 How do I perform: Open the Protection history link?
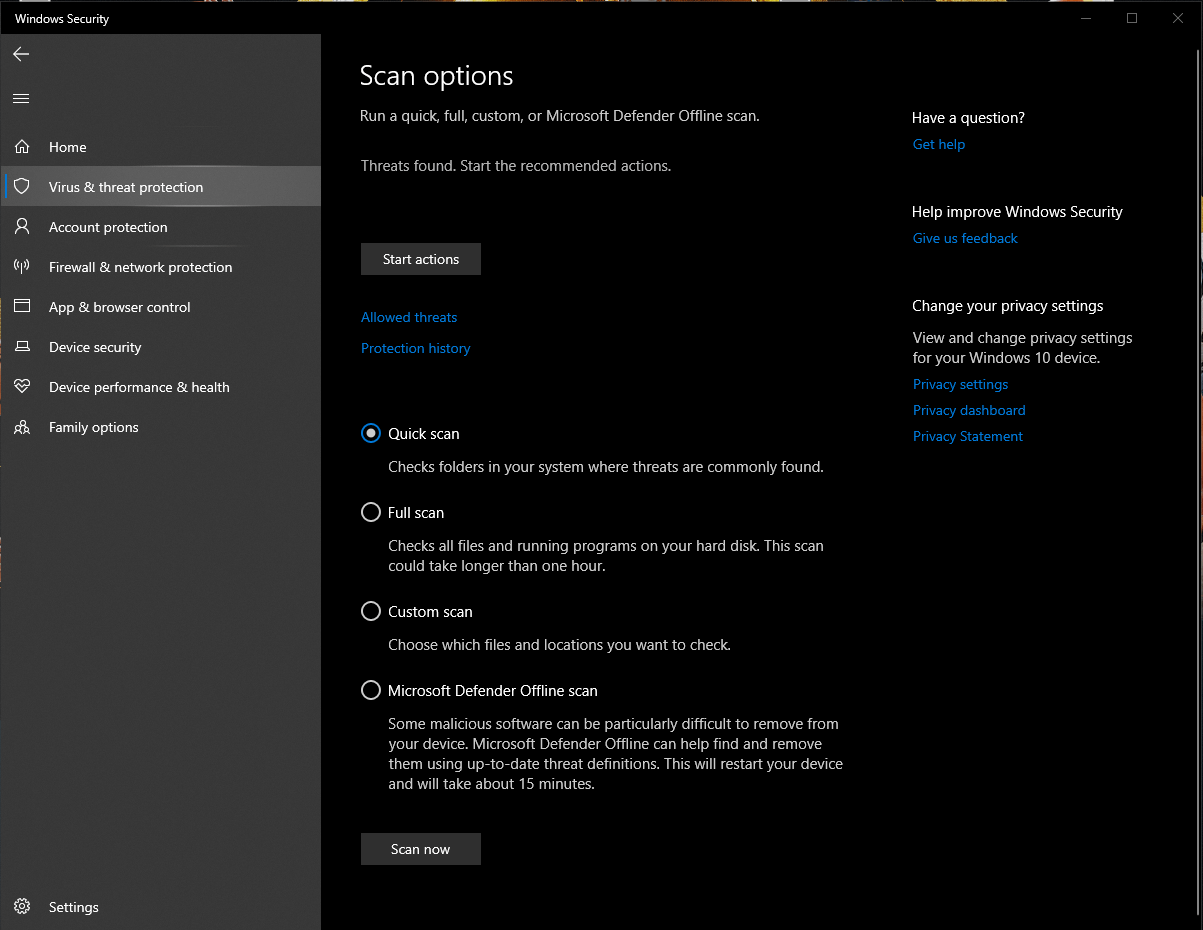415,348
